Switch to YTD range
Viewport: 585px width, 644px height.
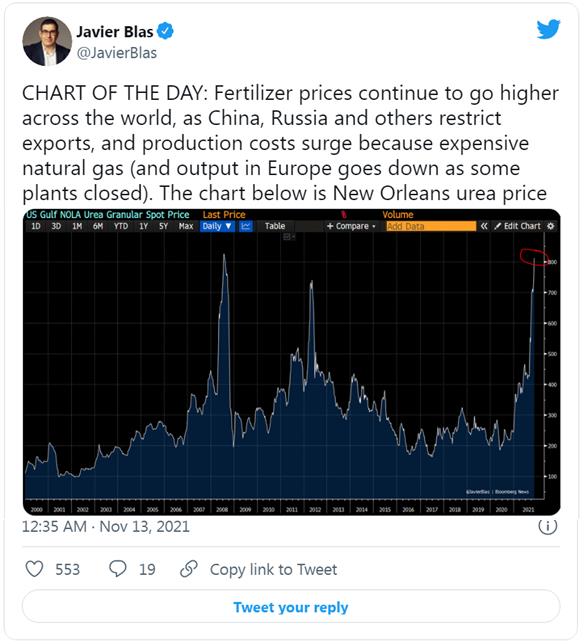[x=121, y=226]
